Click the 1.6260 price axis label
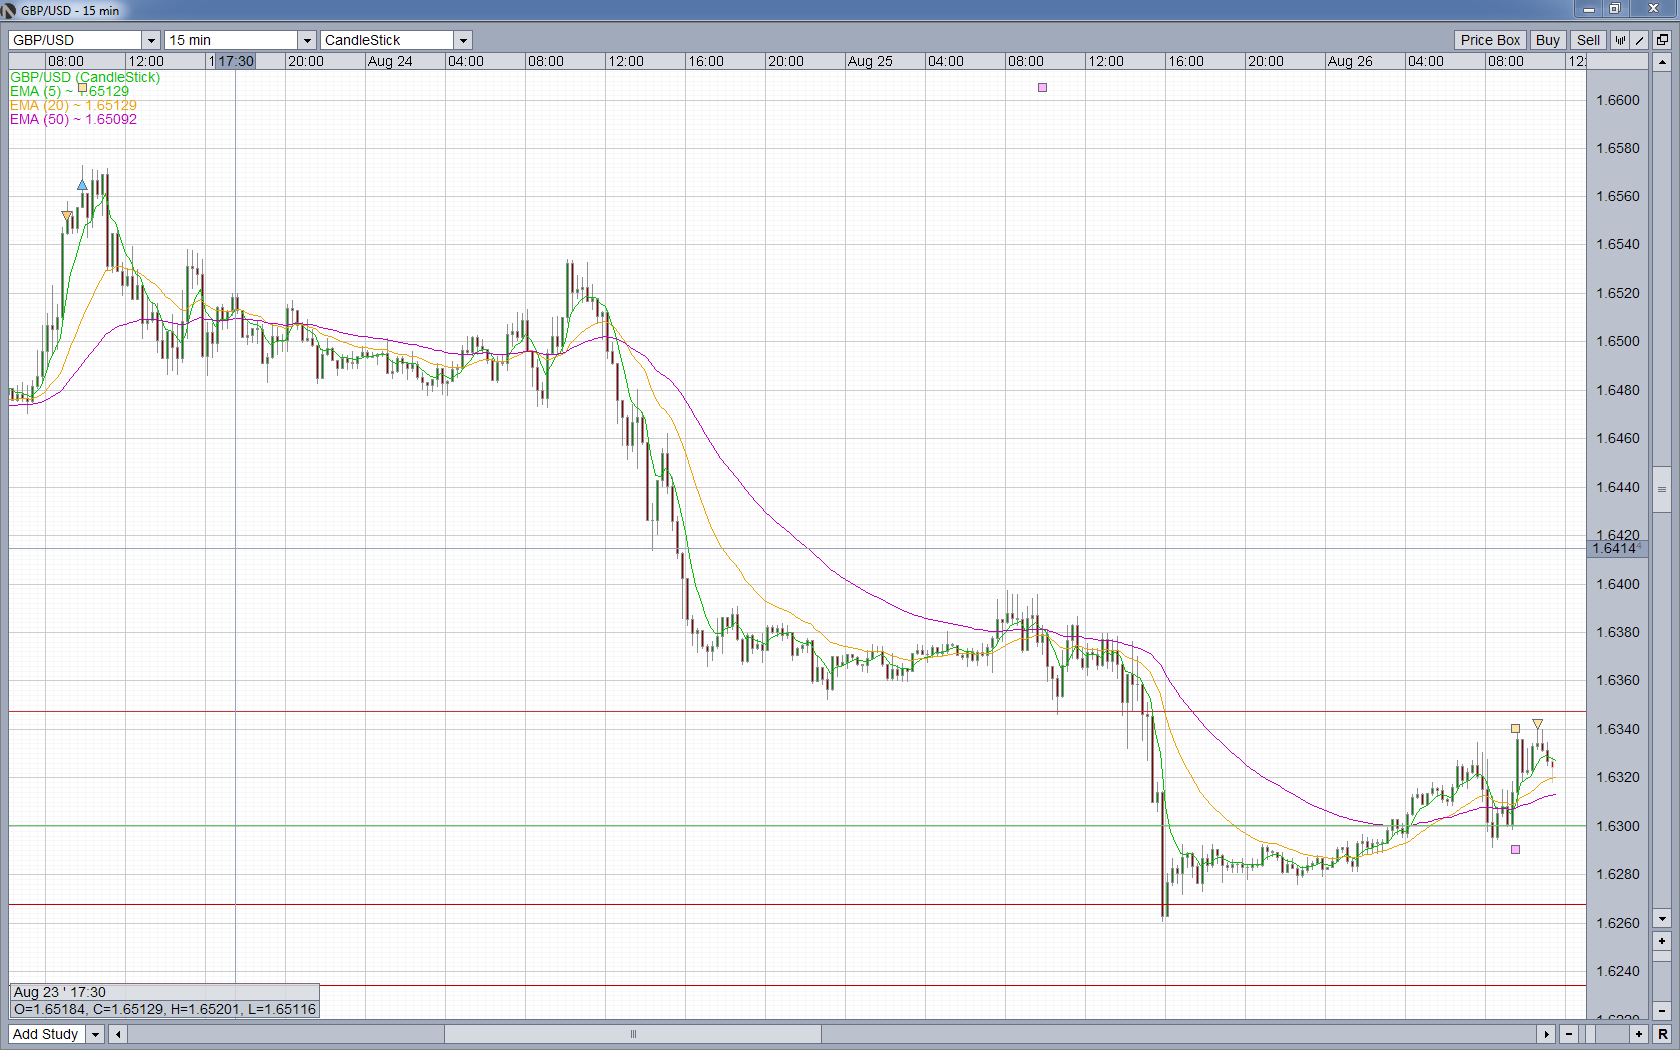This screenshot has width=1680, height=1050. pos(1618,923)
